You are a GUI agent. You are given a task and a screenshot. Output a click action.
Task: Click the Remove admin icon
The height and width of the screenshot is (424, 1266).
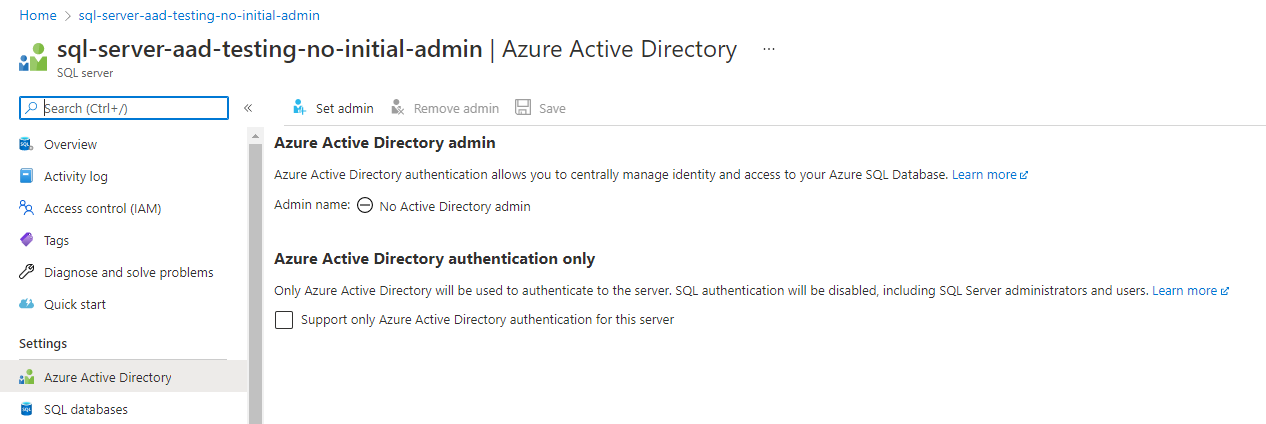point(398,108)
